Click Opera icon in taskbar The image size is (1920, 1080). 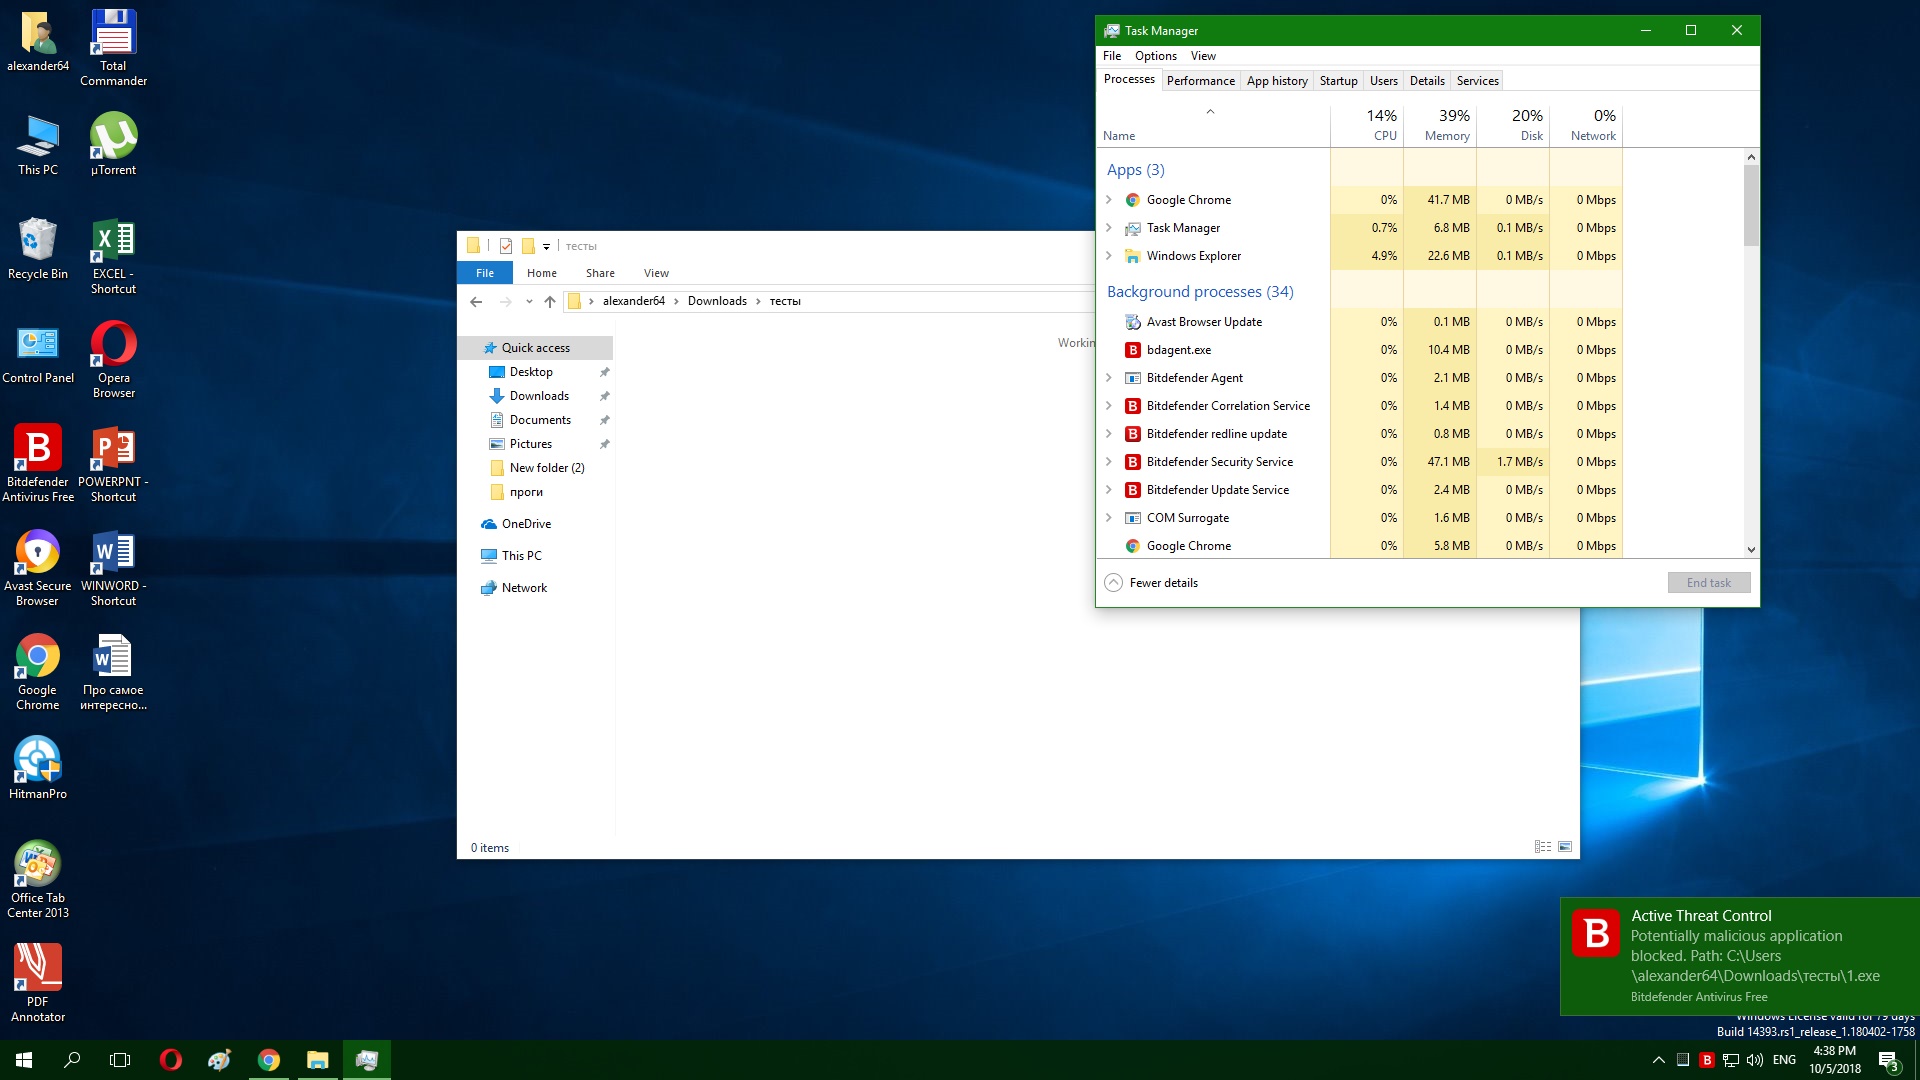point(171,1060)
